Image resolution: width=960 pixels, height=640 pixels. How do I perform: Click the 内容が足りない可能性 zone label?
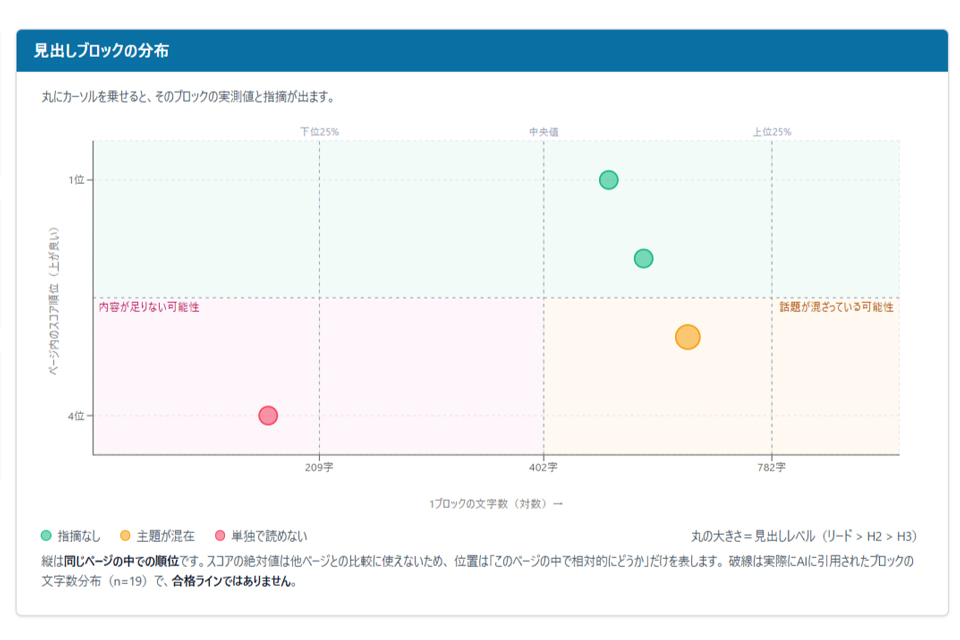[x=149, y=307]
